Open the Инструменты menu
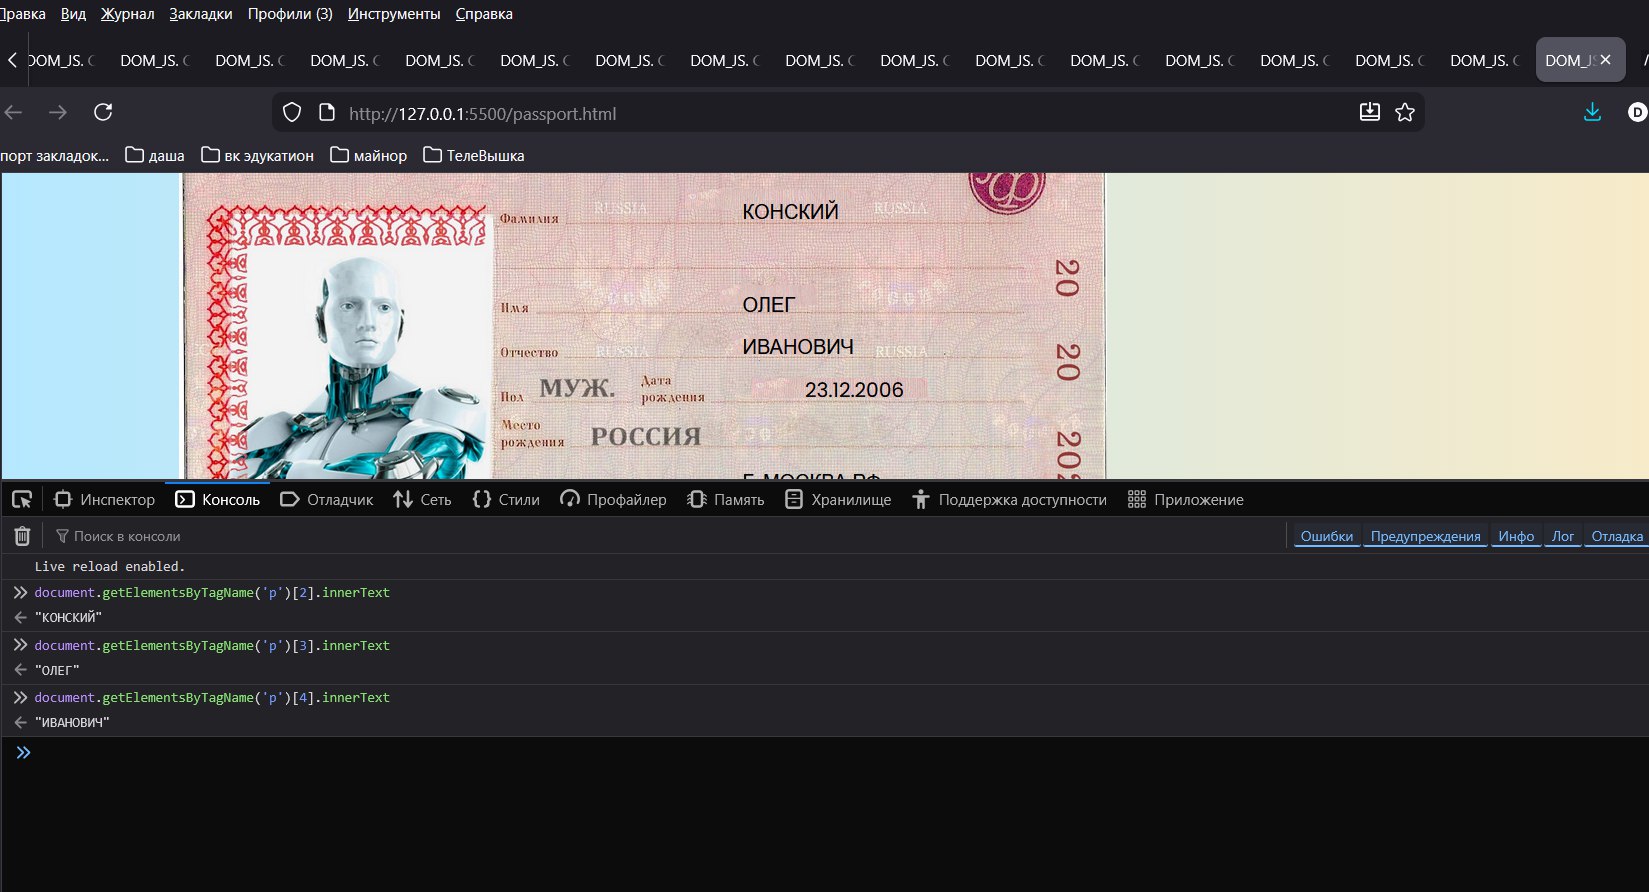The width and height of the screenshot is (1649, 892). pyautogui.click(x=394, y=14)
